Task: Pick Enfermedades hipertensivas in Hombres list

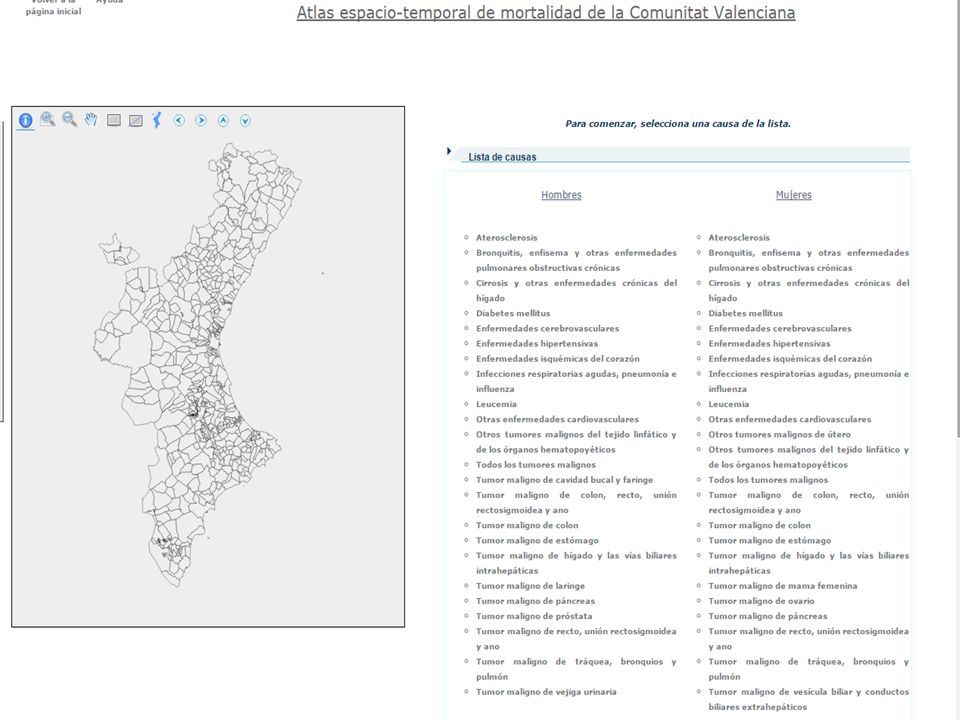Action: 537,344
